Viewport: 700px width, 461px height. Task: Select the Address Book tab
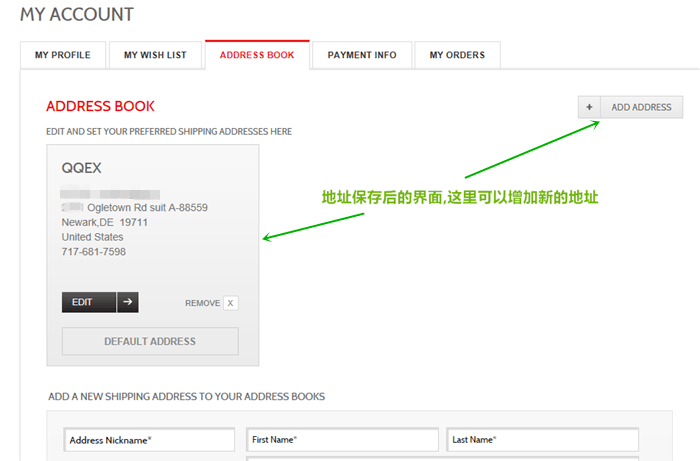pos(257,55)
